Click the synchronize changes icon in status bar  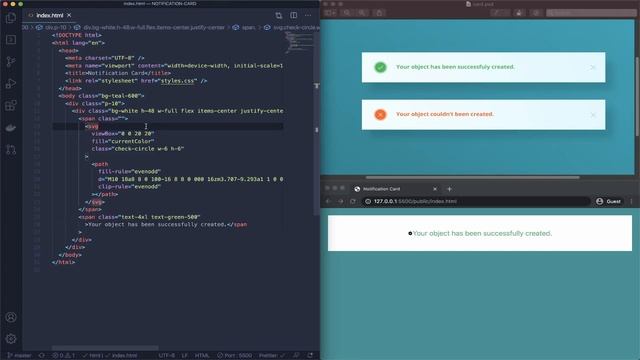(x=42, y=356)
